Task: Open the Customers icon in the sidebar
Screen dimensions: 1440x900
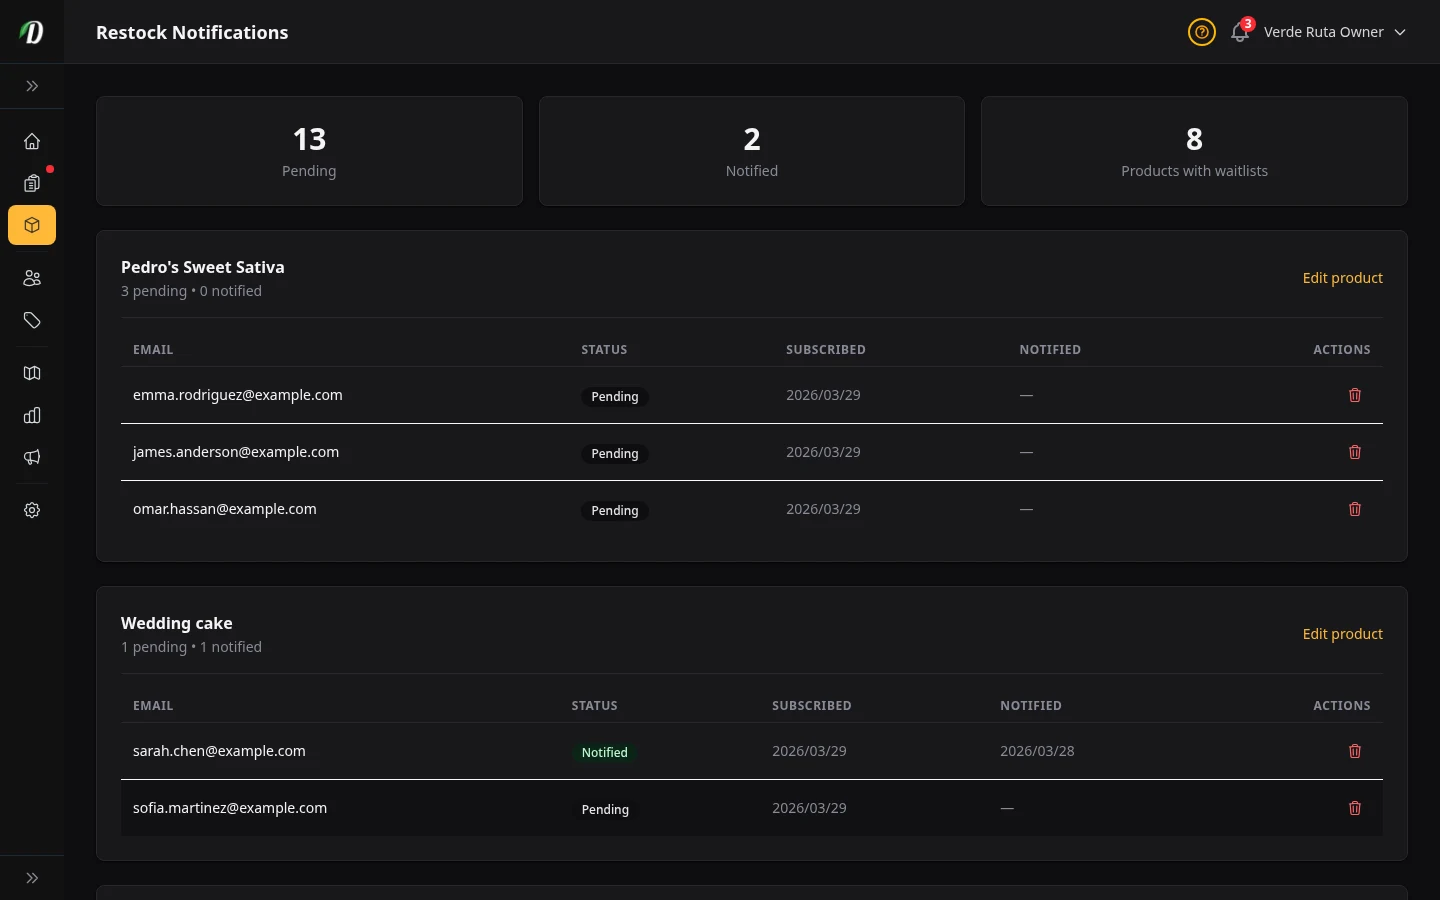Action: 32,278
